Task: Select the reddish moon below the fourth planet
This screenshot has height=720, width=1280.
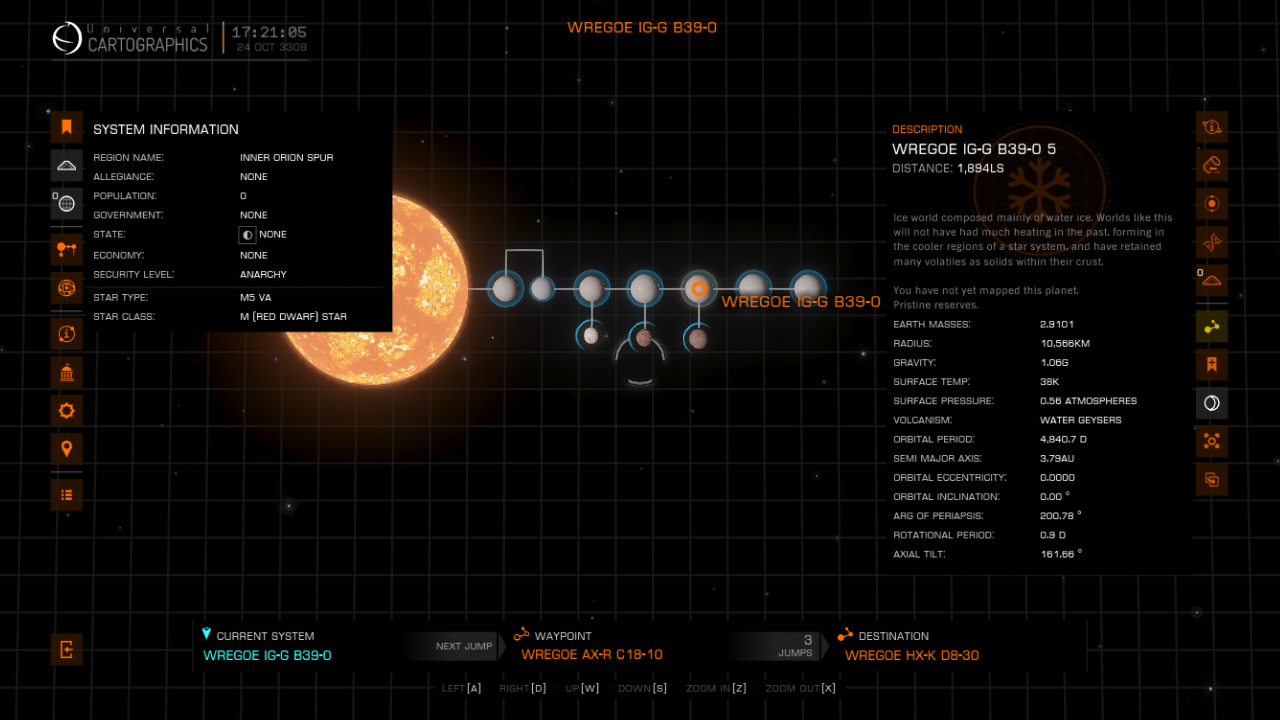Action: [644, 338]
